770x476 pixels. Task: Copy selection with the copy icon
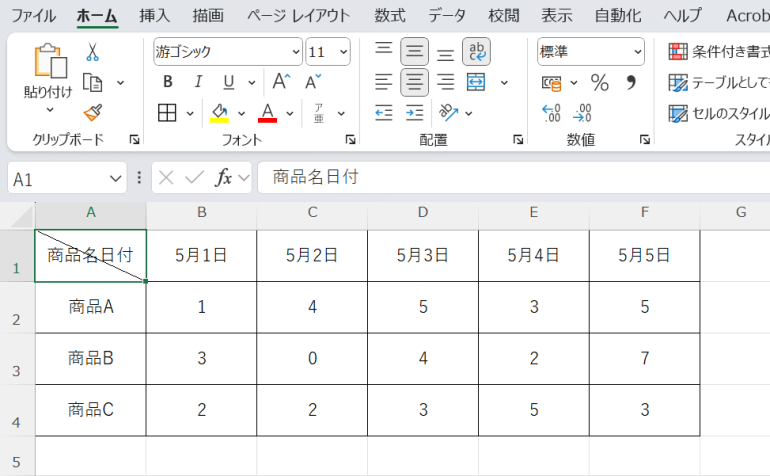(x=92, y=83)
